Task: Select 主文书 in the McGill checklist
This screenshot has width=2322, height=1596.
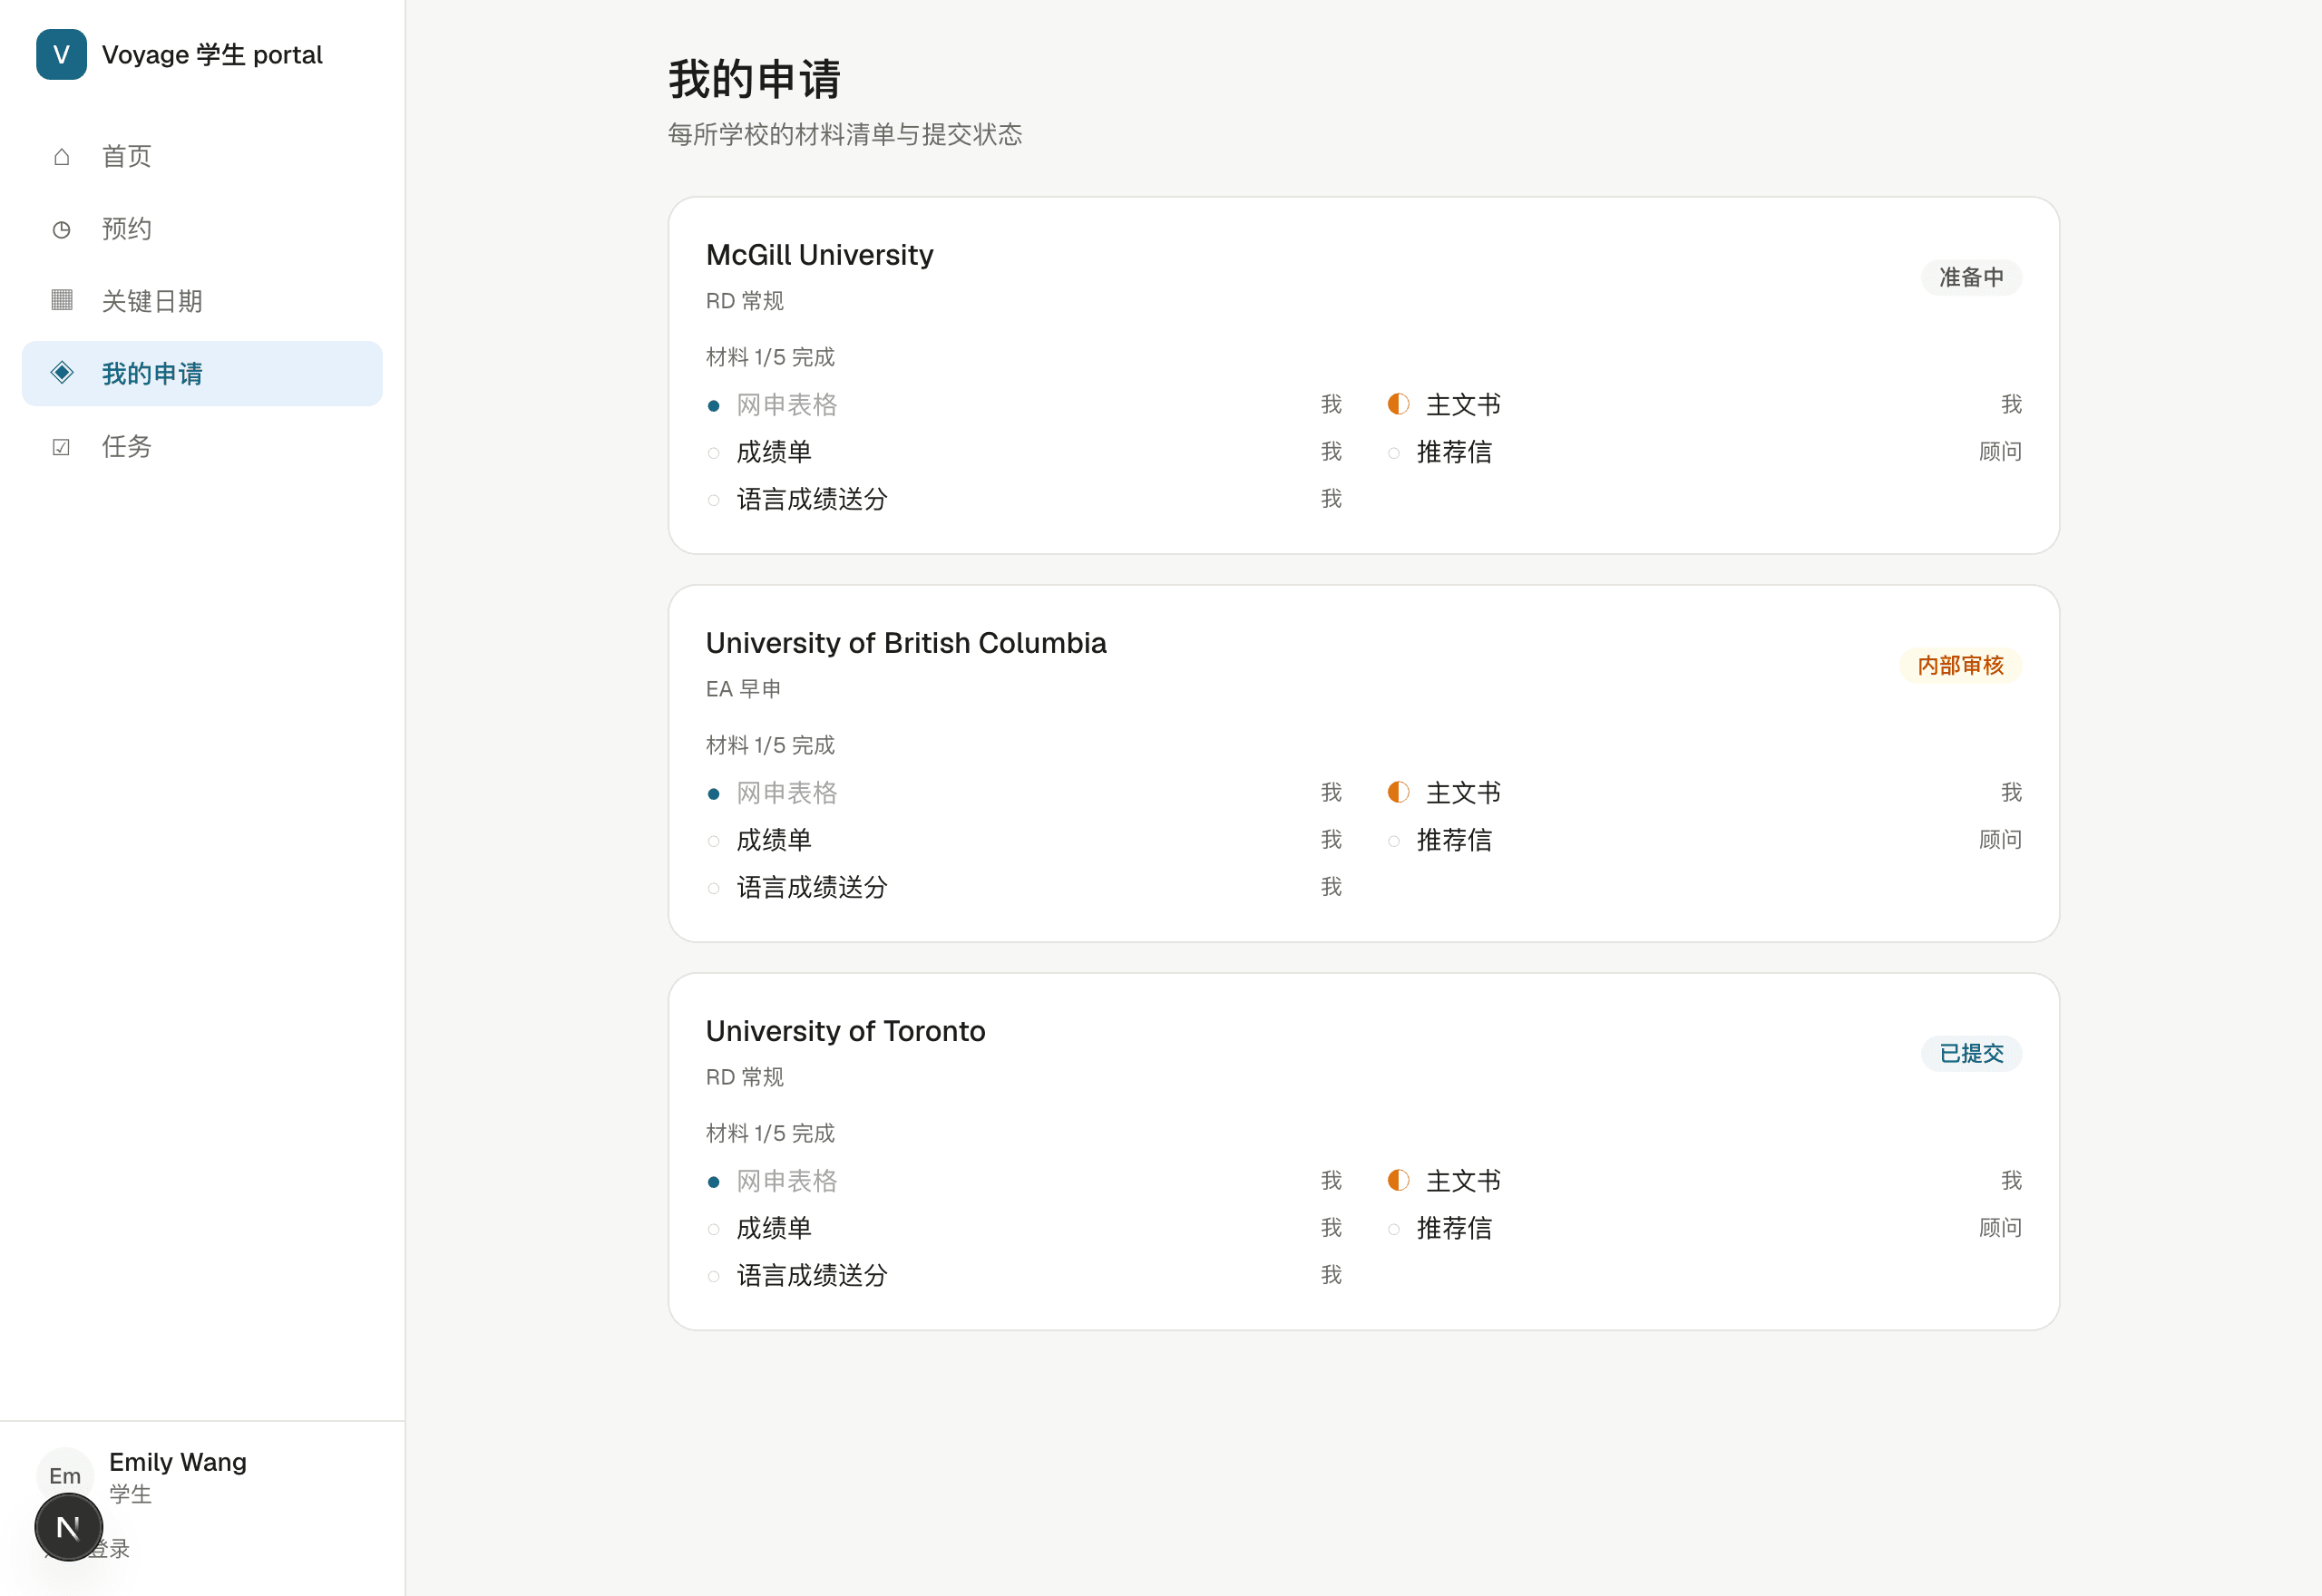Action: [x=1463, y=405]
